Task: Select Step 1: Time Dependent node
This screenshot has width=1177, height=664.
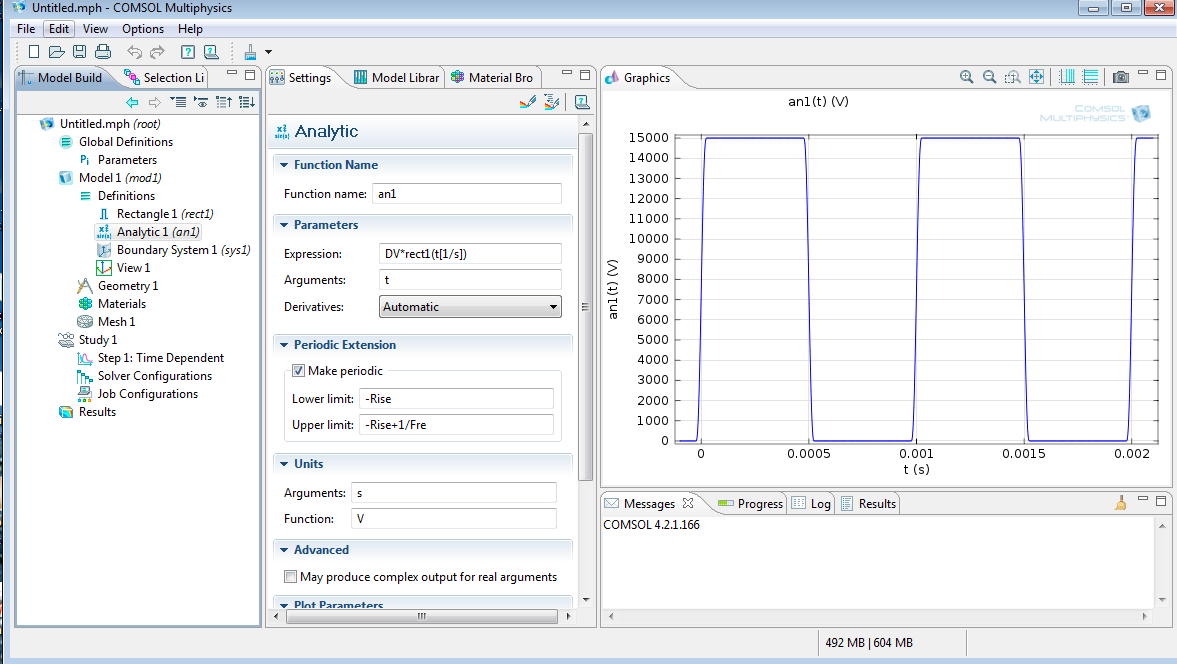Action: tap(151, 358)
